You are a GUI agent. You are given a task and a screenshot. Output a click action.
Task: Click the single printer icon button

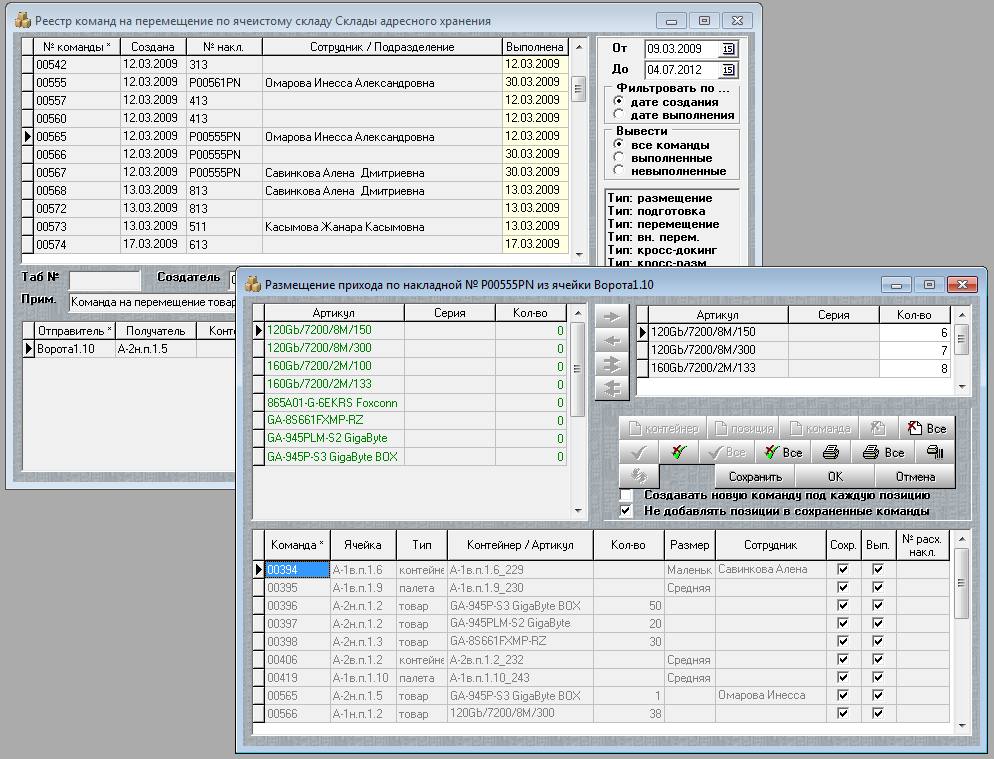tap(830, 453)
